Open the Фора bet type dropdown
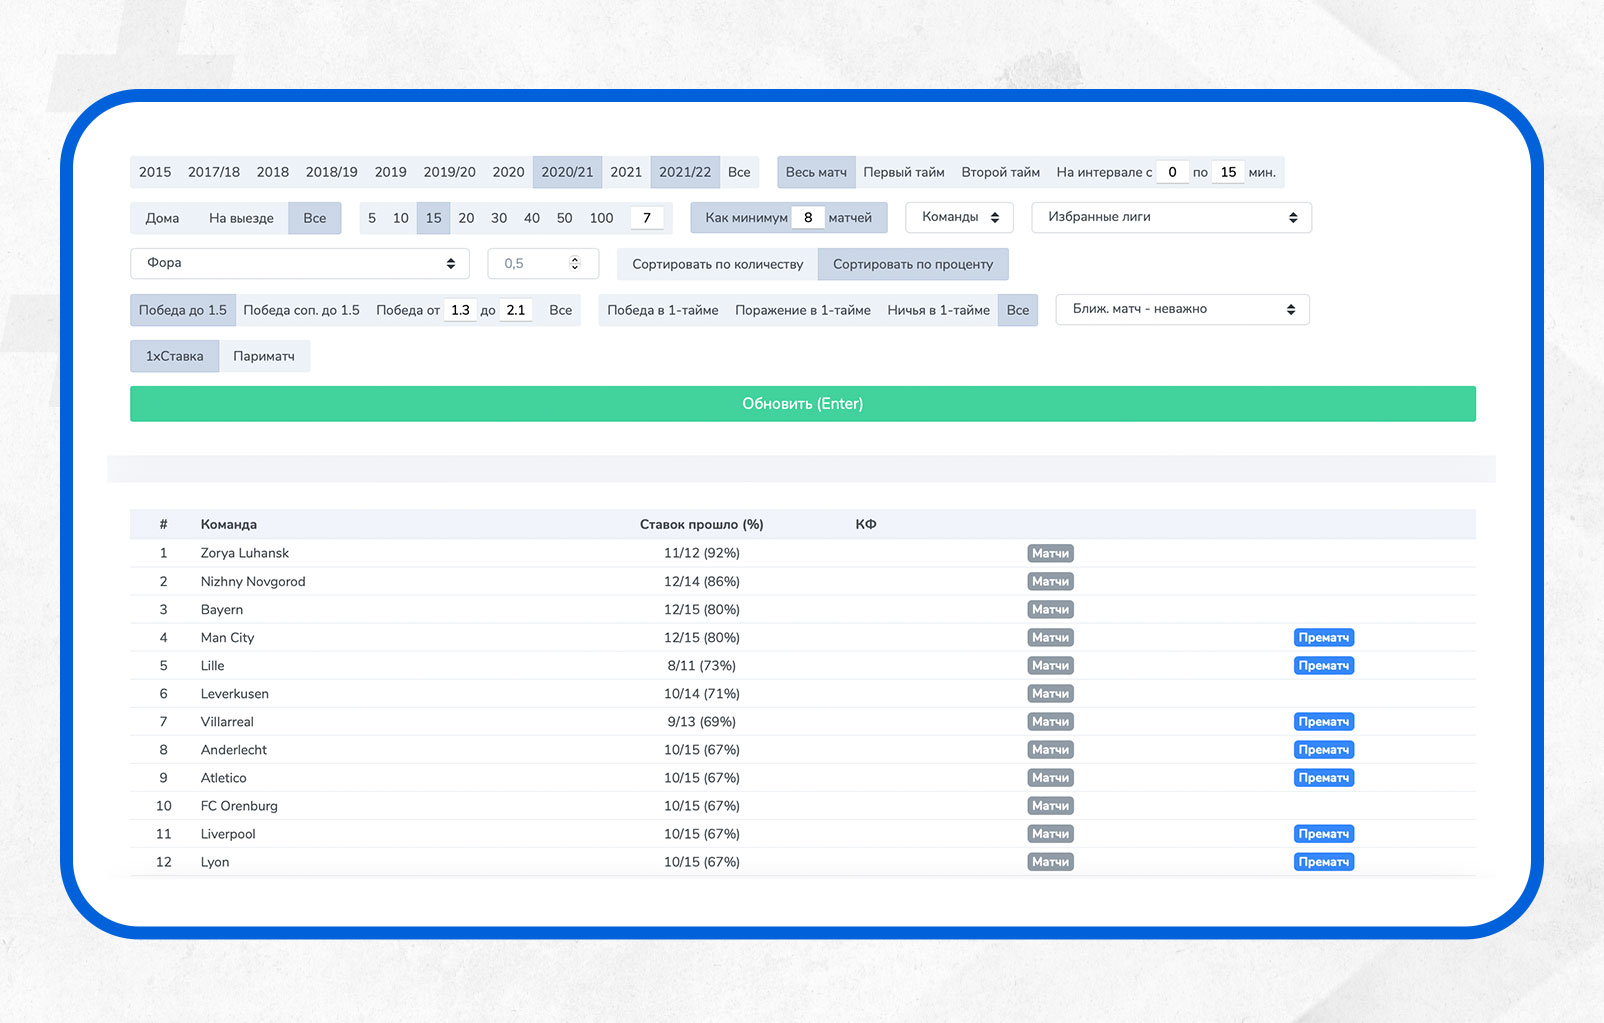 [299, 263]
